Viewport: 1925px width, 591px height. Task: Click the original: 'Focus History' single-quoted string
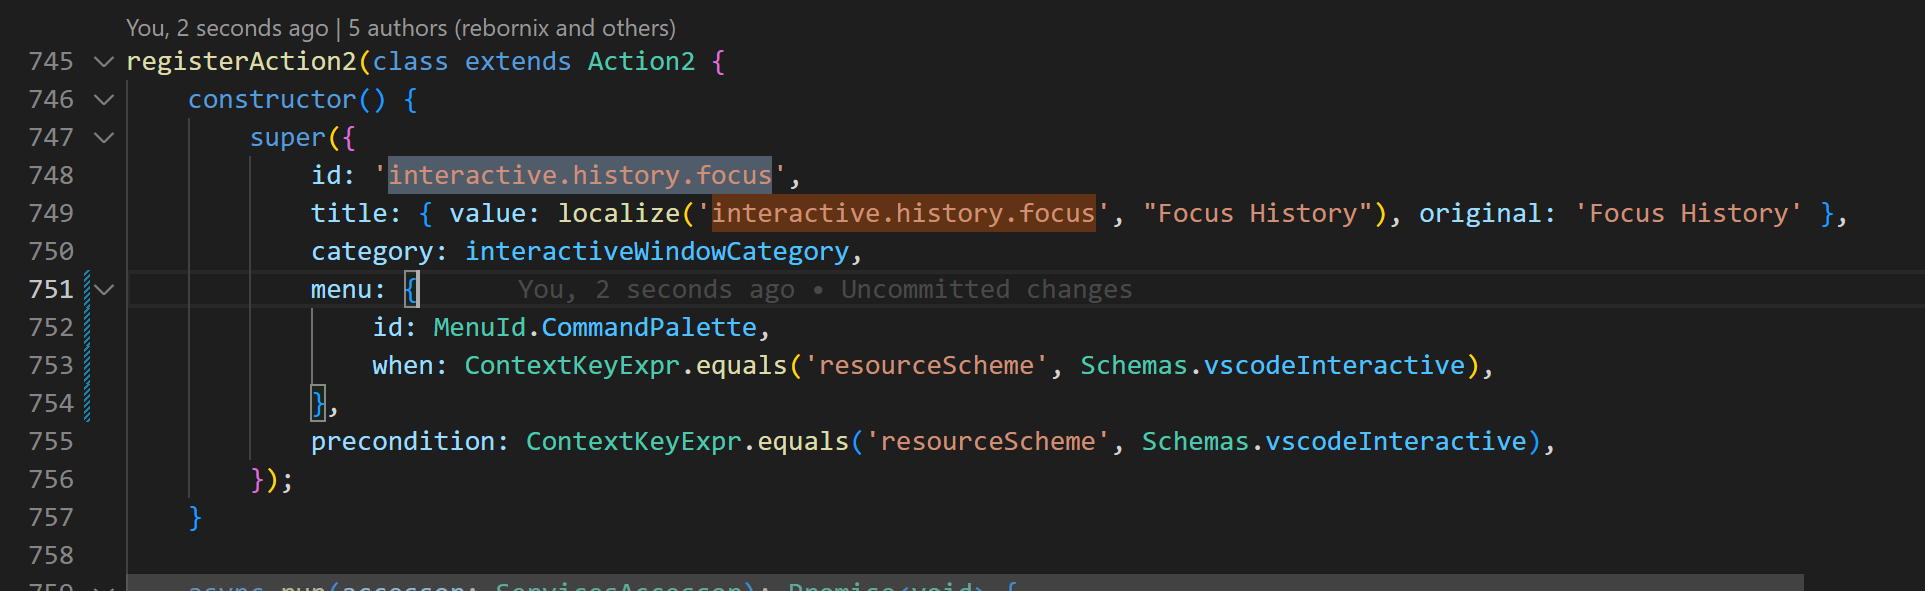point(1688,214)
